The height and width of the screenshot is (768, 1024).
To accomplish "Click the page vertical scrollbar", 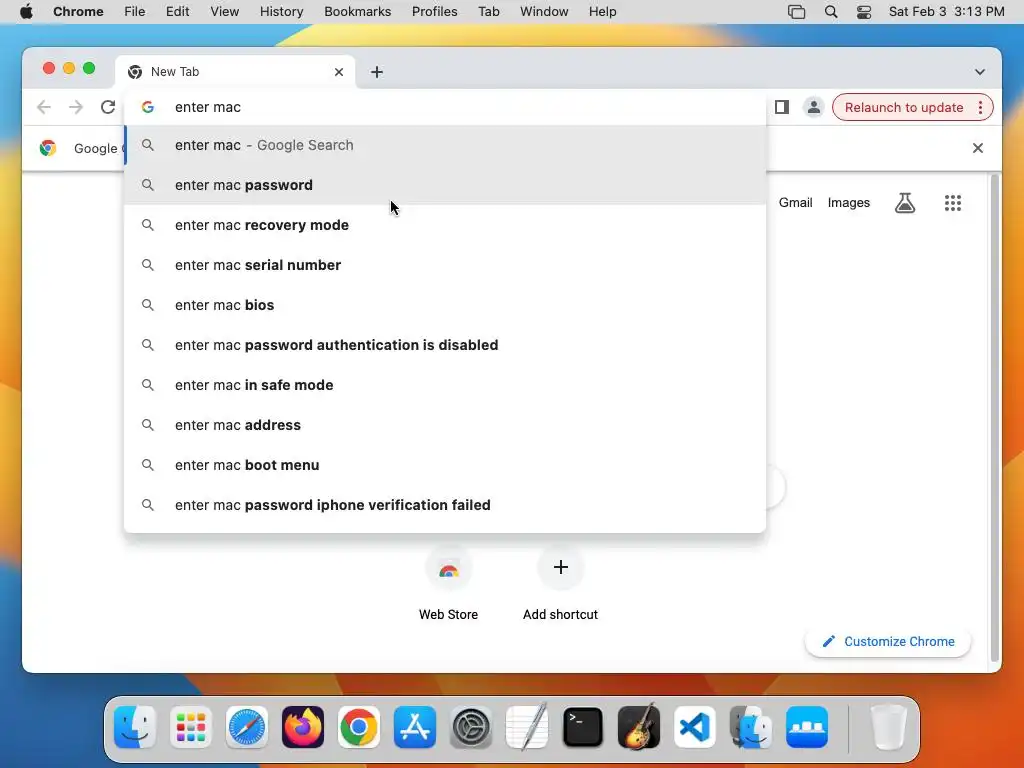I will tap(995, 418).
